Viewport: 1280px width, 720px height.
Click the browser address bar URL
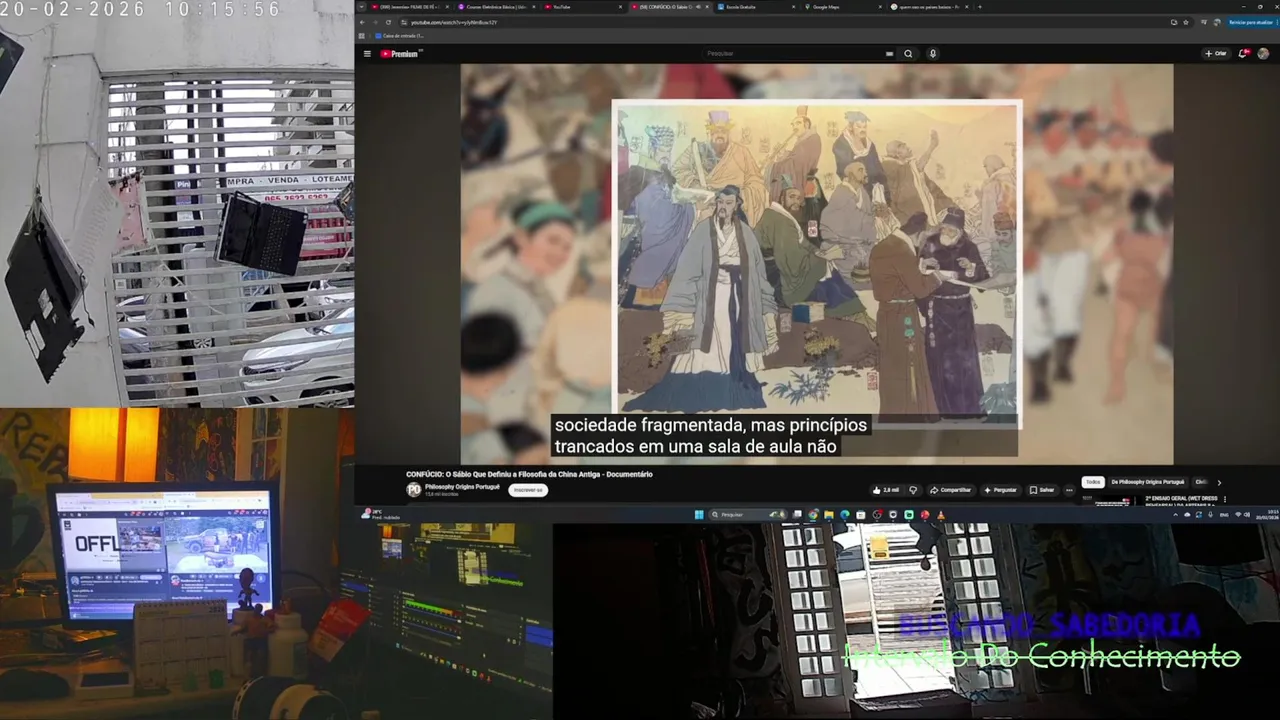pyautogui.click(x=454, y=22)
